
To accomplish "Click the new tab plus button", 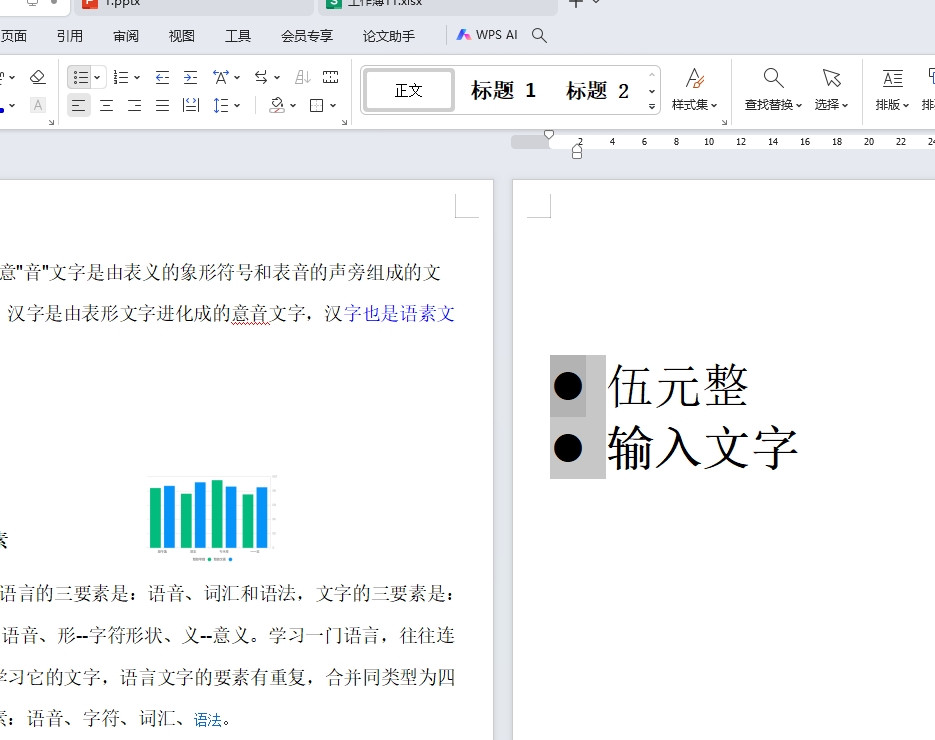I will [x=575, y=4].
